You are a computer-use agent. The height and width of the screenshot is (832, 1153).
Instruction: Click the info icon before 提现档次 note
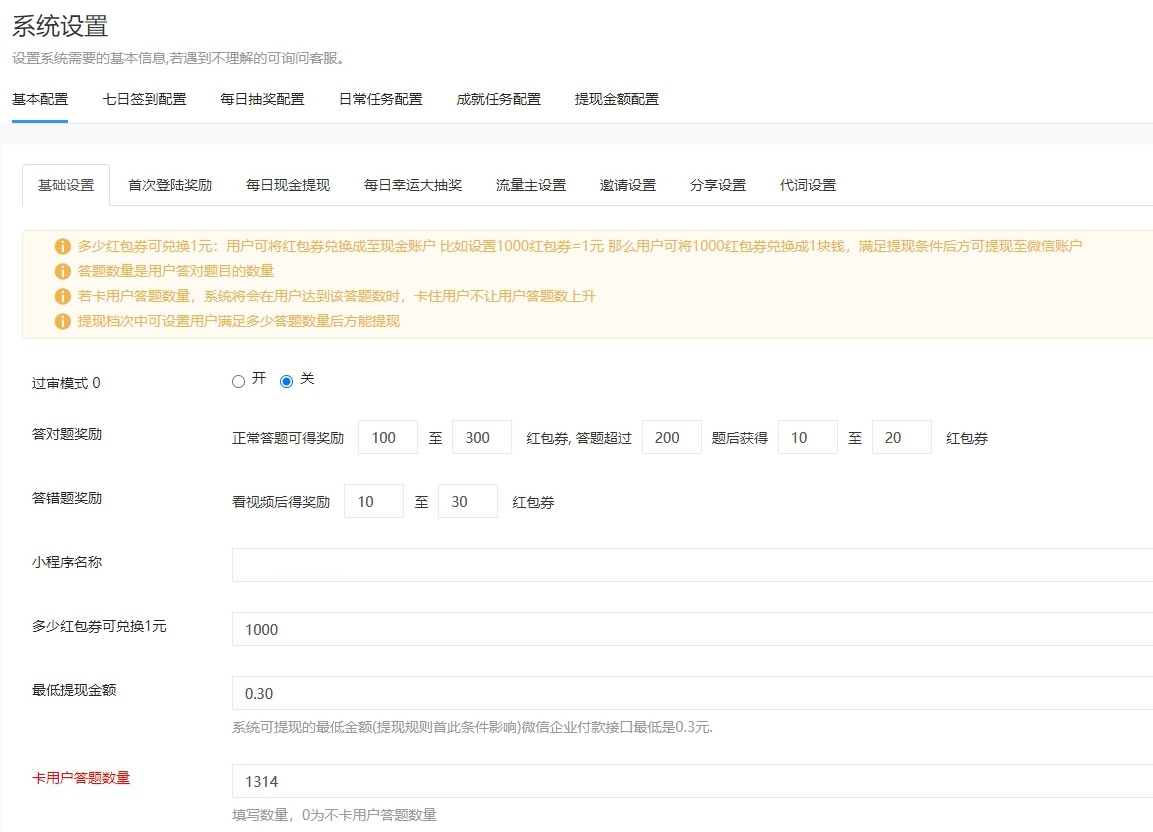coord(60,321)
